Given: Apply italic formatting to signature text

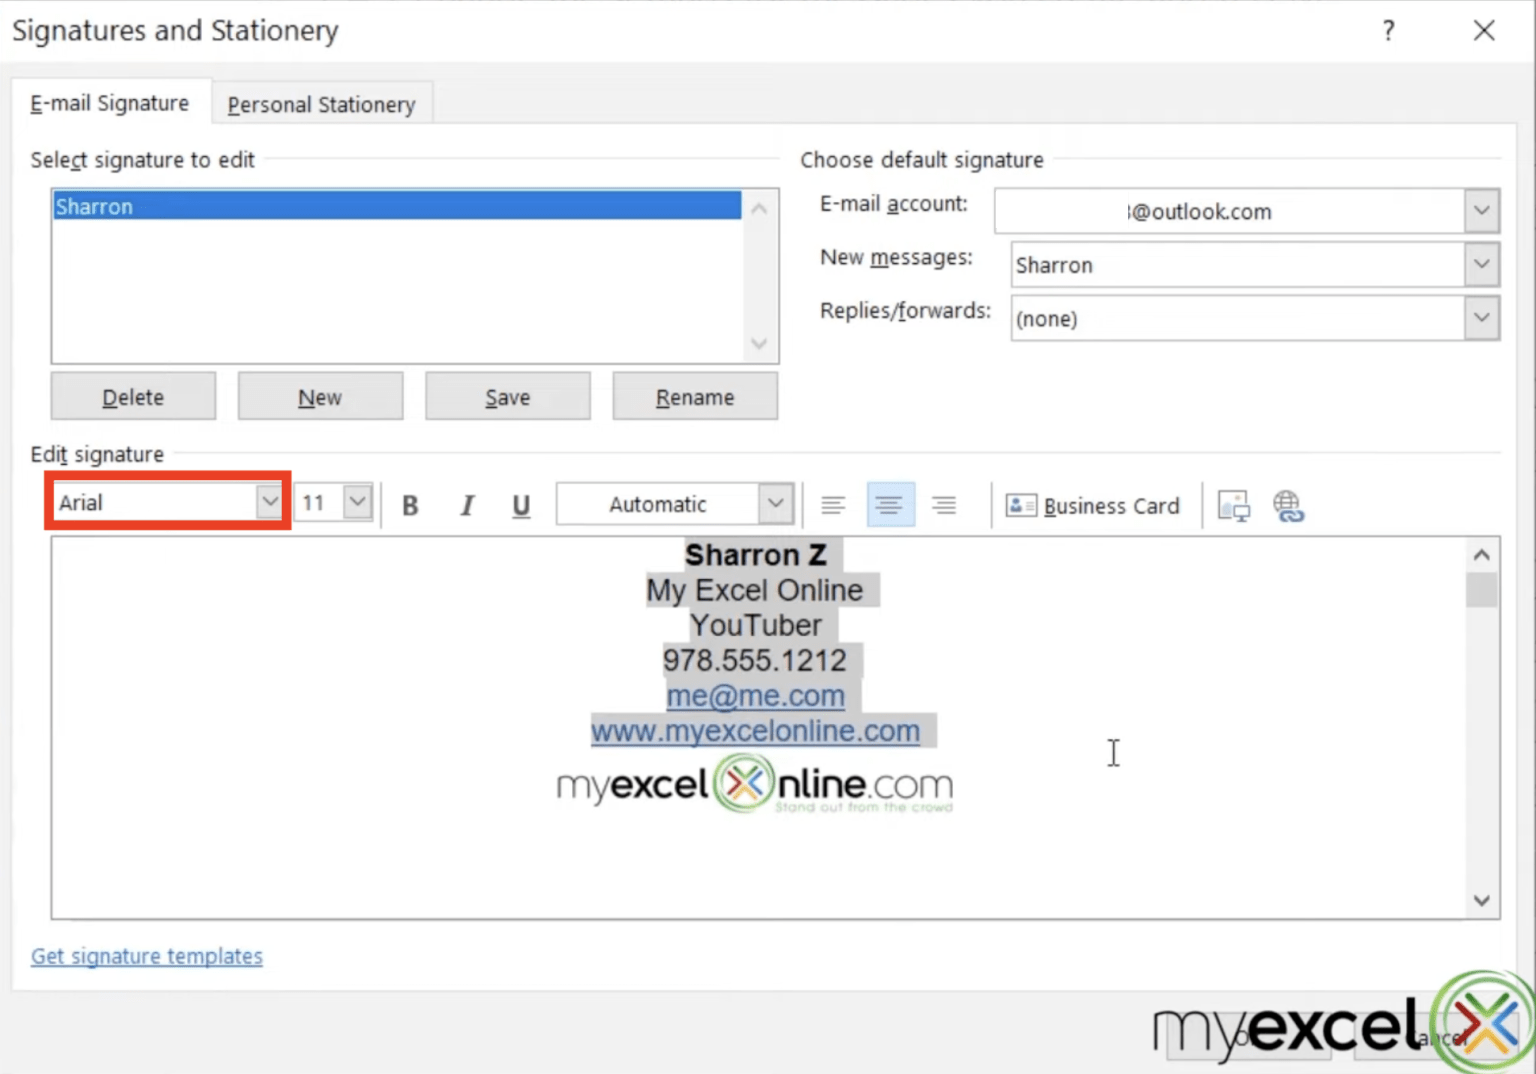Looking at the screenshot, I should coord(466,505).
